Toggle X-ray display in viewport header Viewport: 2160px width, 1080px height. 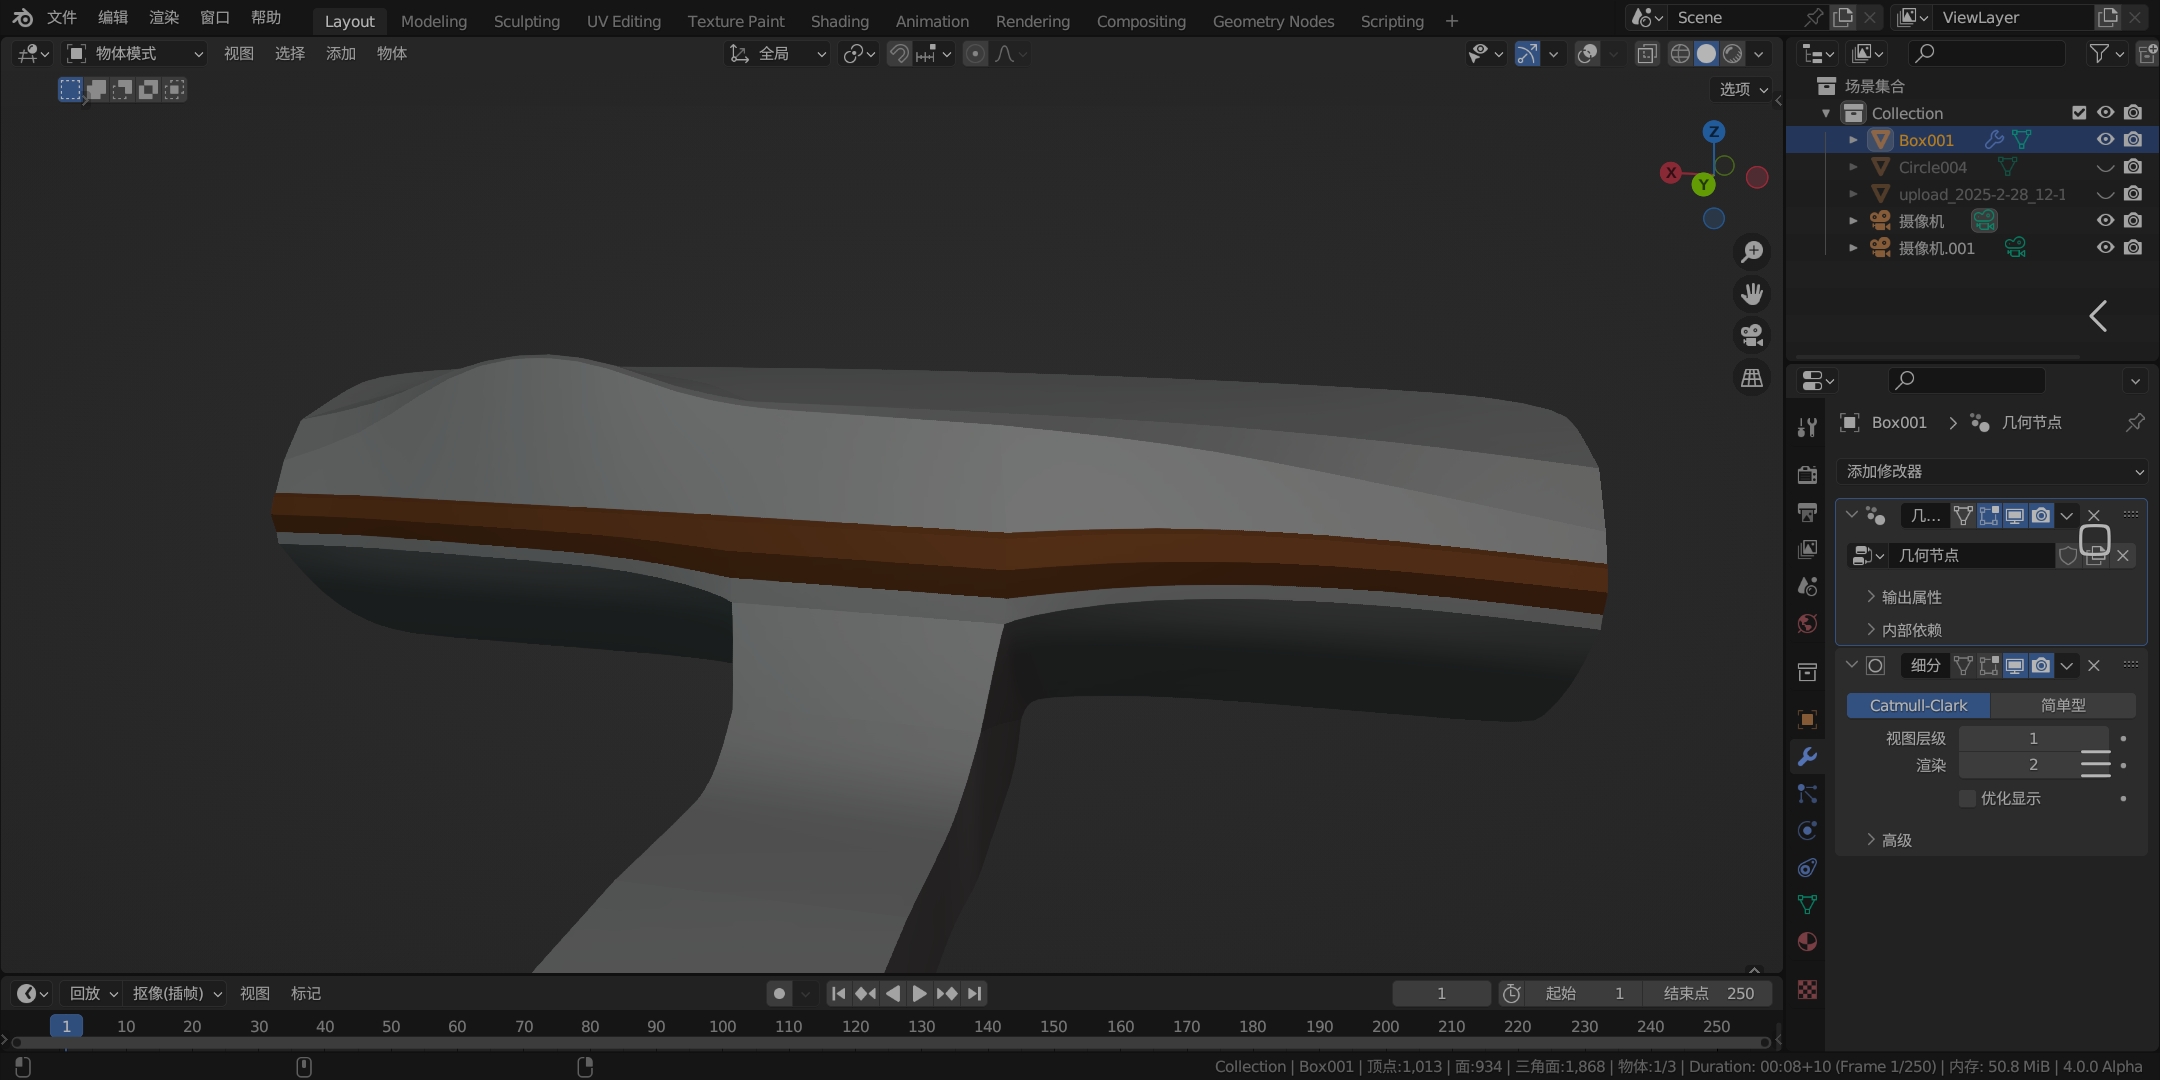(1646, 54)
